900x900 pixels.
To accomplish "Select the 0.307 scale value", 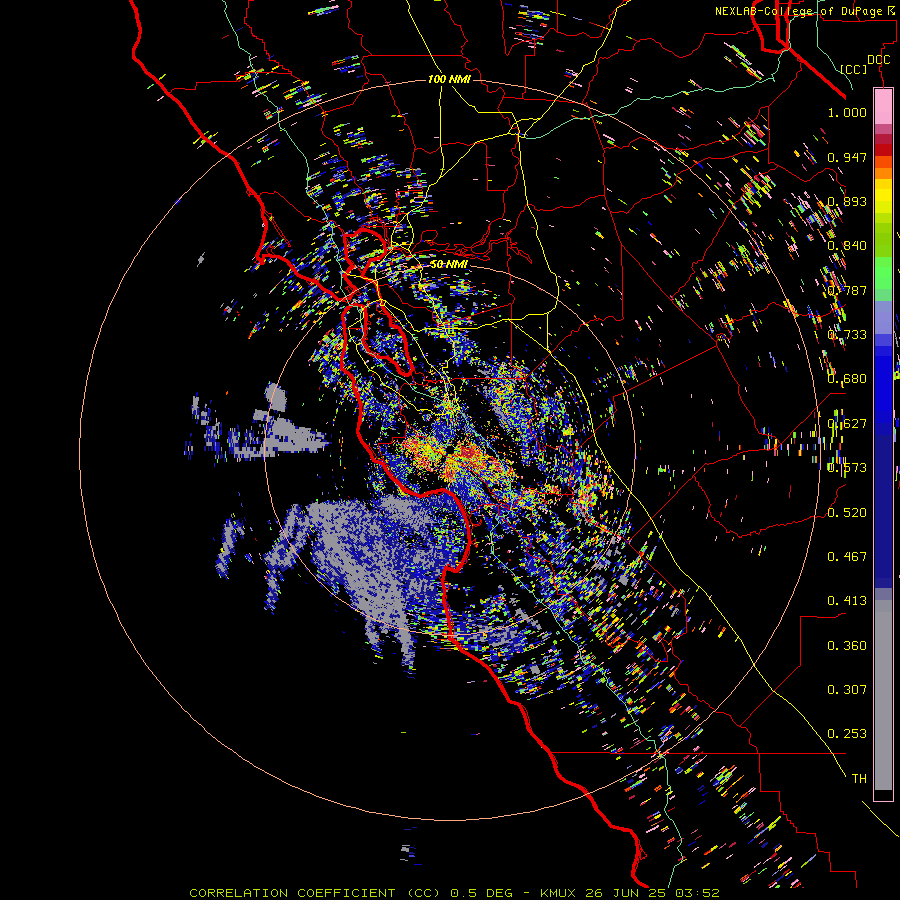I will pos(847,689).
